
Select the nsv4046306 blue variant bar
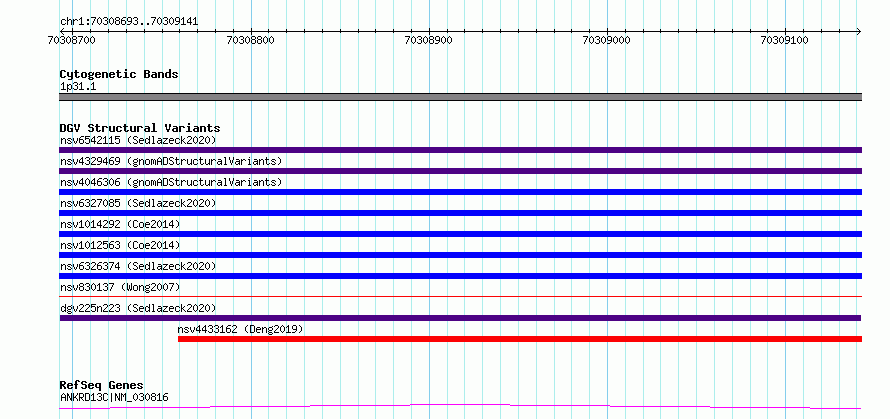(x=460, y=192)
